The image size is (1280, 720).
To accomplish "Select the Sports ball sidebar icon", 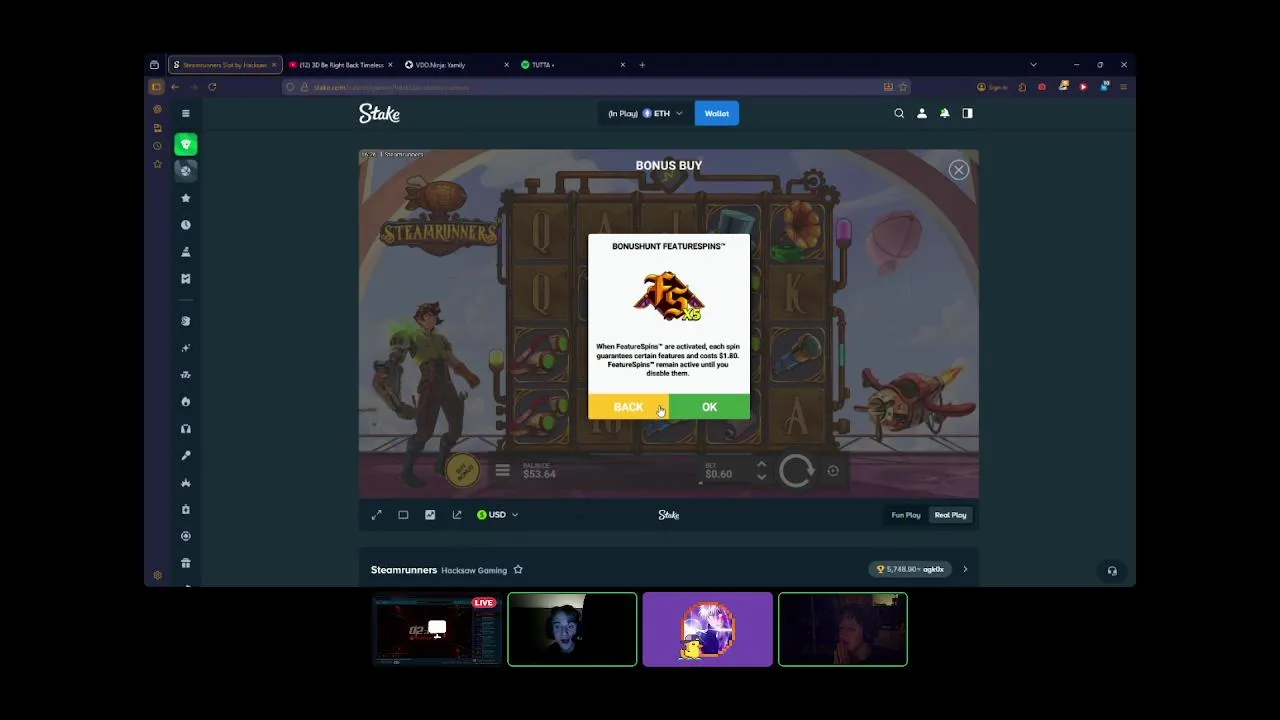I will tap(185, 170).
